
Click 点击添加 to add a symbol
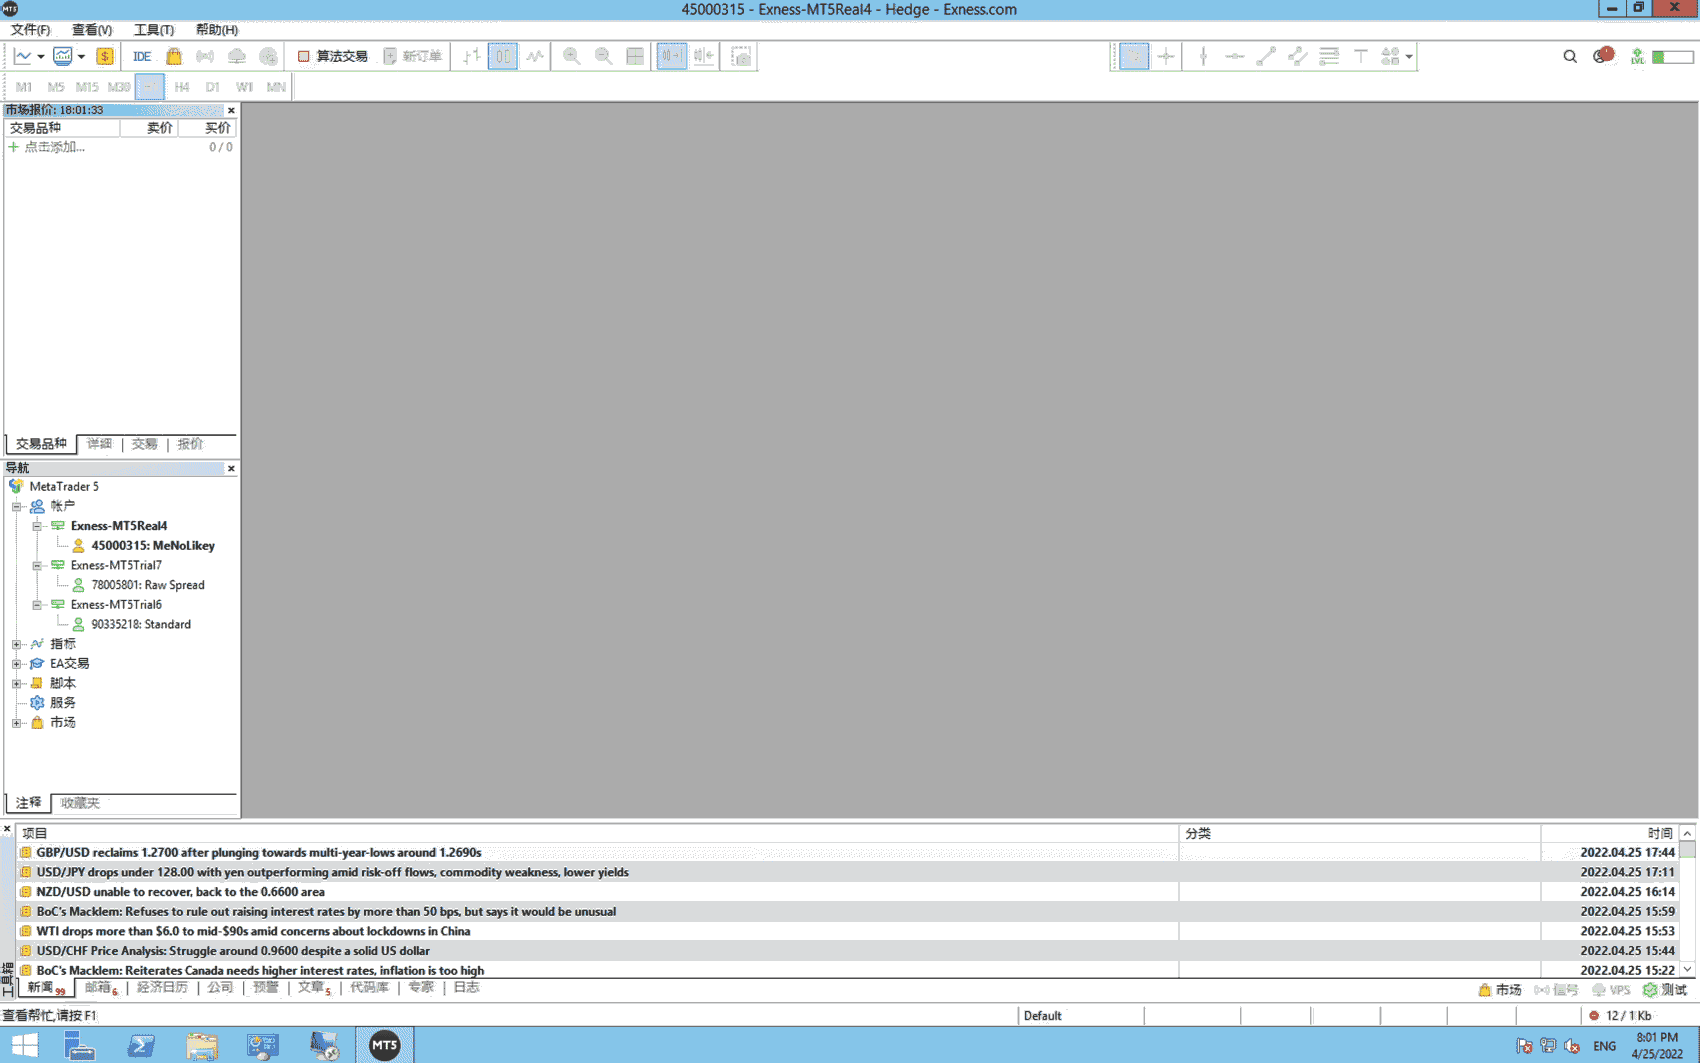click(54, 147)
